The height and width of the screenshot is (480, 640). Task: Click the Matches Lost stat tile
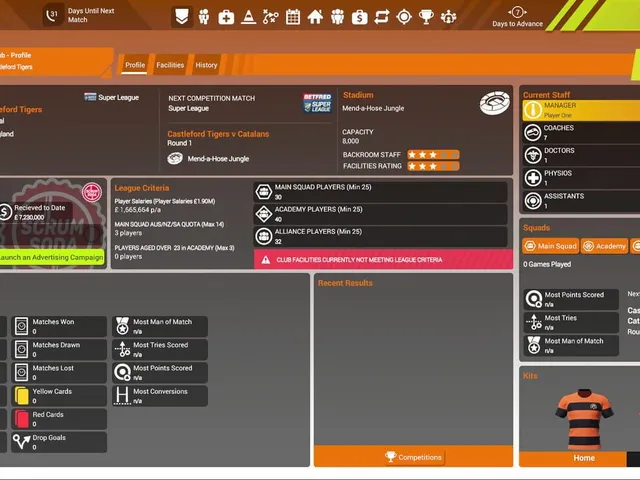59,373
